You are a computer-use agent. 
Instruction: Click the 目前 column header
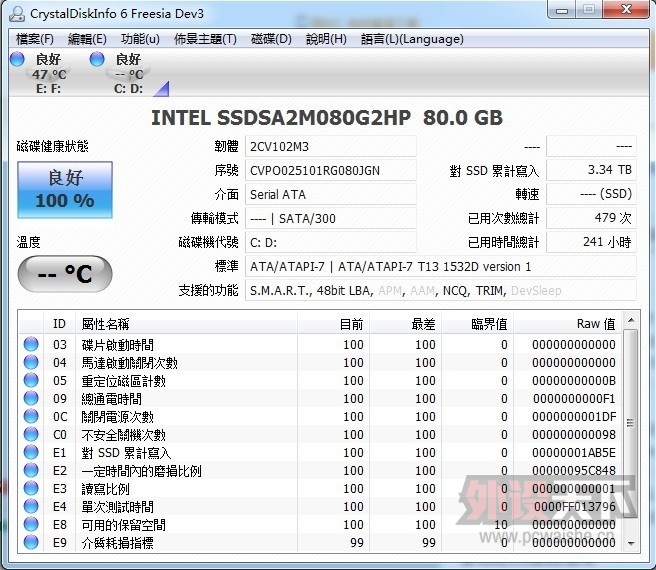(x=333, y=324)
